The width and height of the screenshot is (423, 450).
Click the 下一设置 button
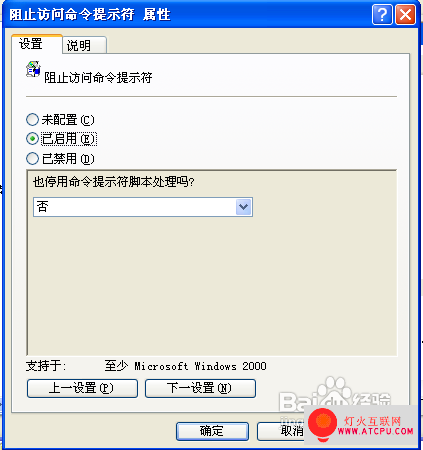click(x=200, y=388)
